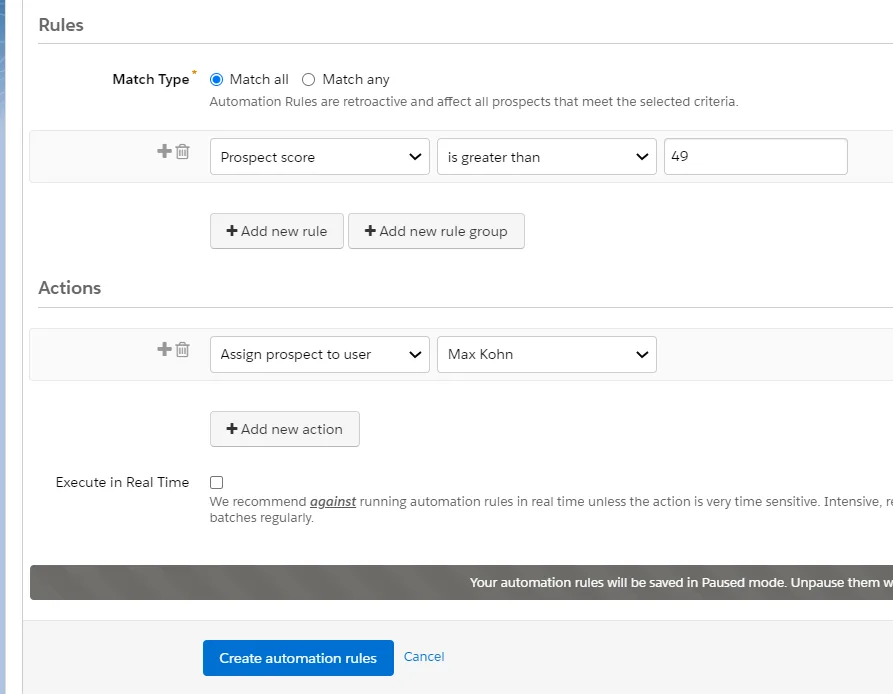Click the Actions section heading
The width and height of the screenshot is (893, 694).
[x=69, y=288]
